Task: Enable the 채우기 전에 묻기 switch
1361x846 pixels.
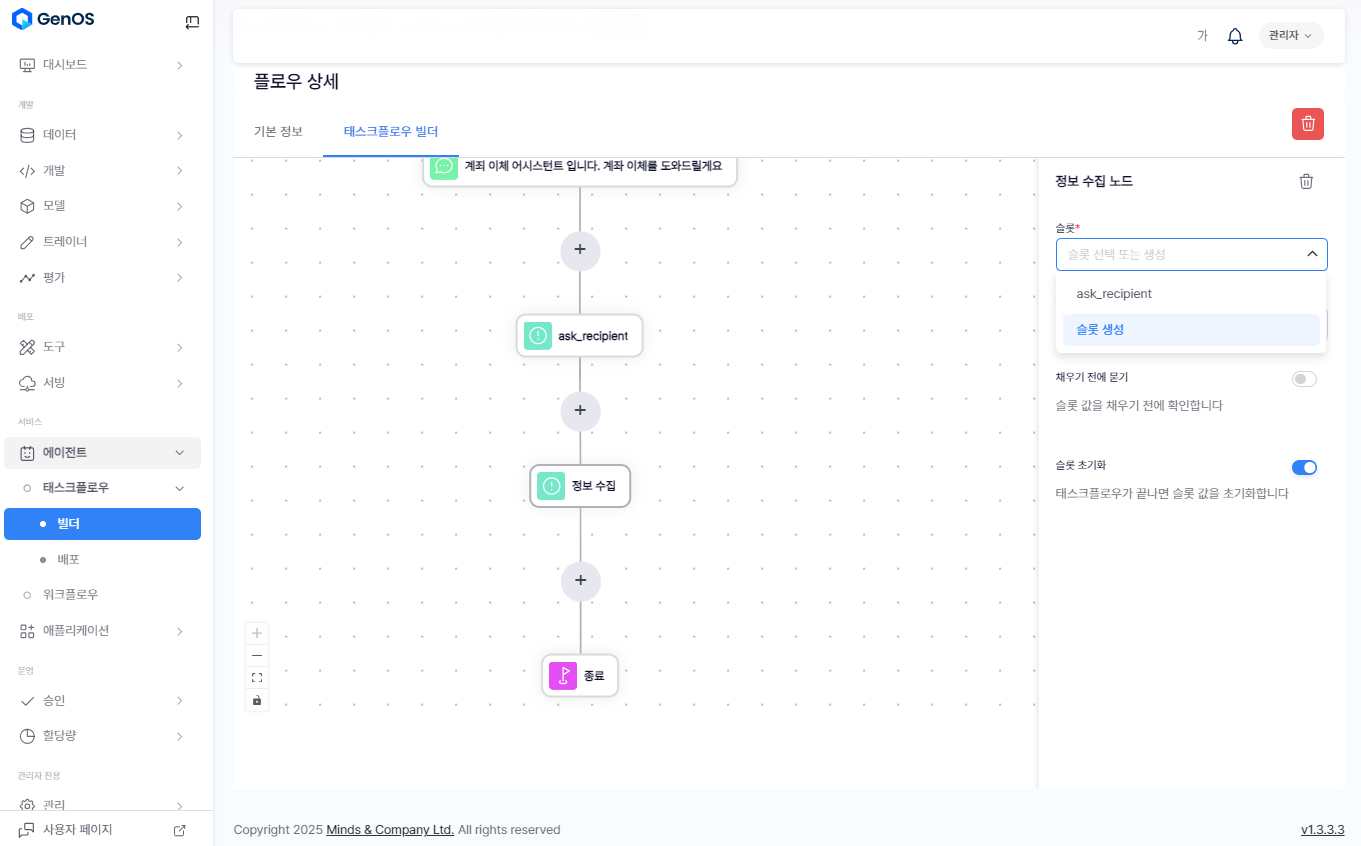Action: (1304, 379)
